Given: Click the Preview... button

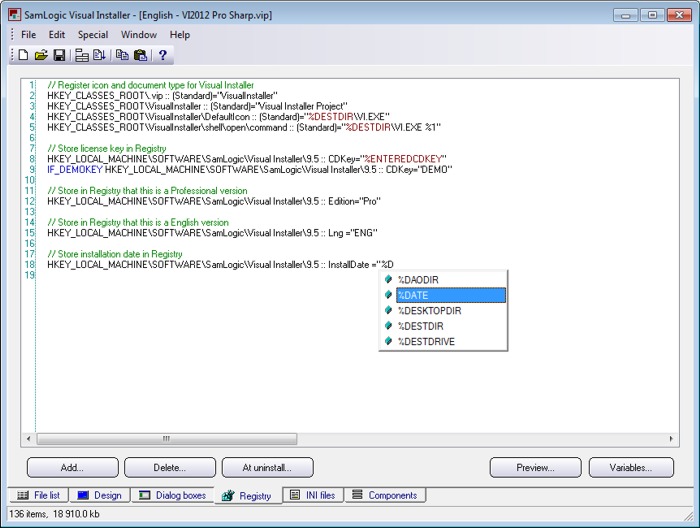Looking at the screenshot, I should point(535,468).
